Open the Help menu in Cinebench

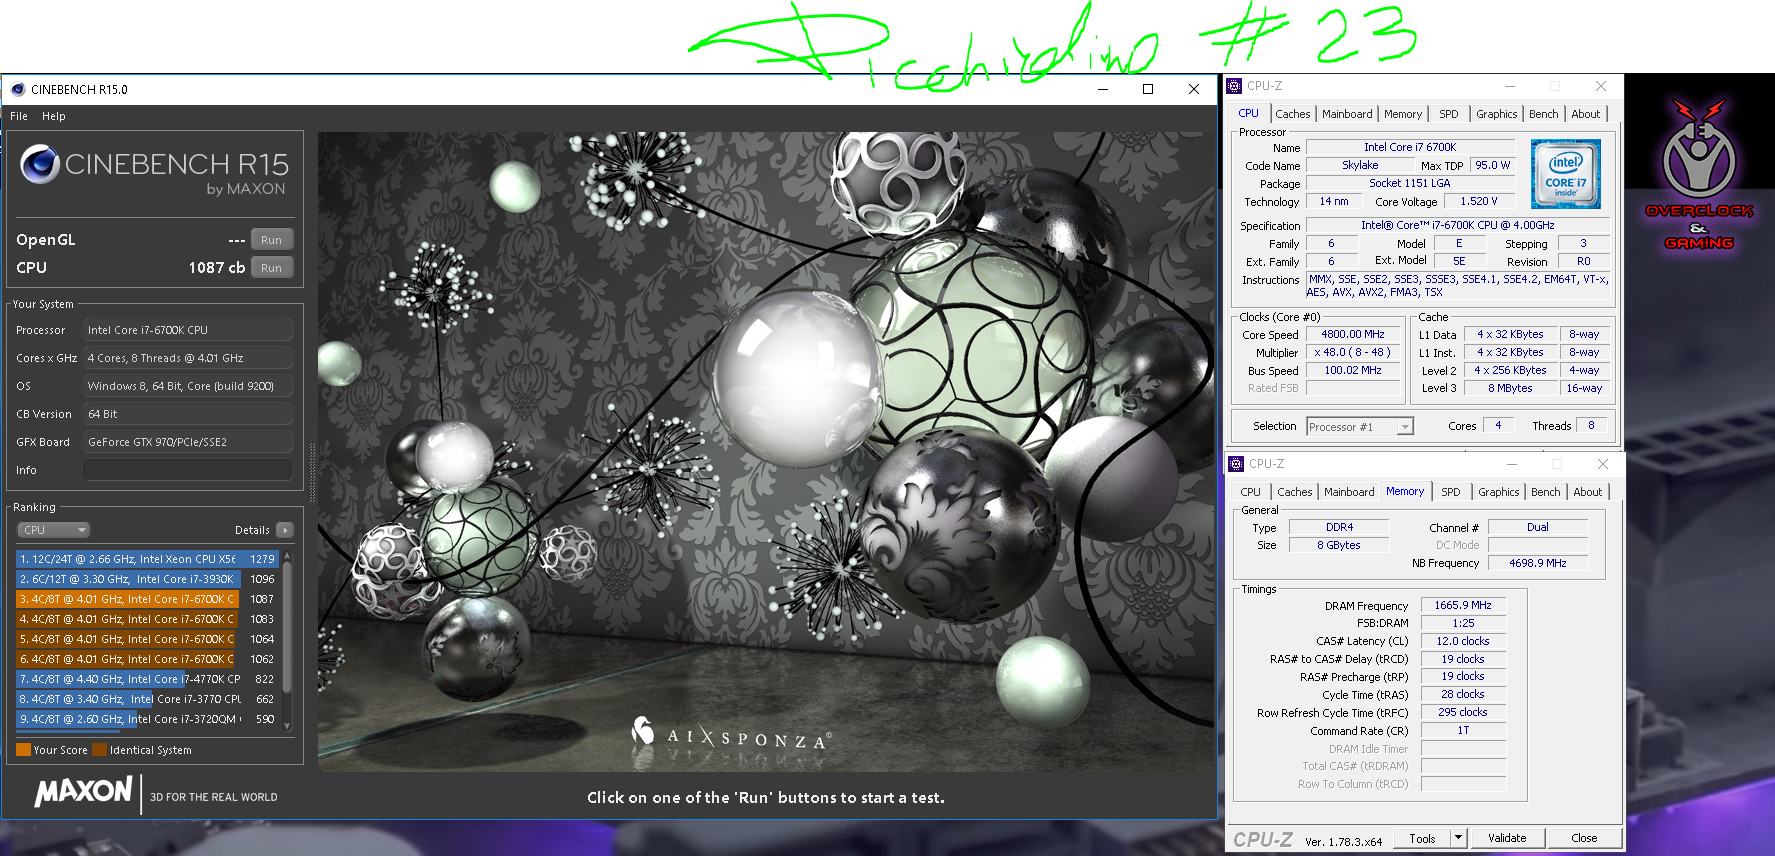[x=54, y=116]
